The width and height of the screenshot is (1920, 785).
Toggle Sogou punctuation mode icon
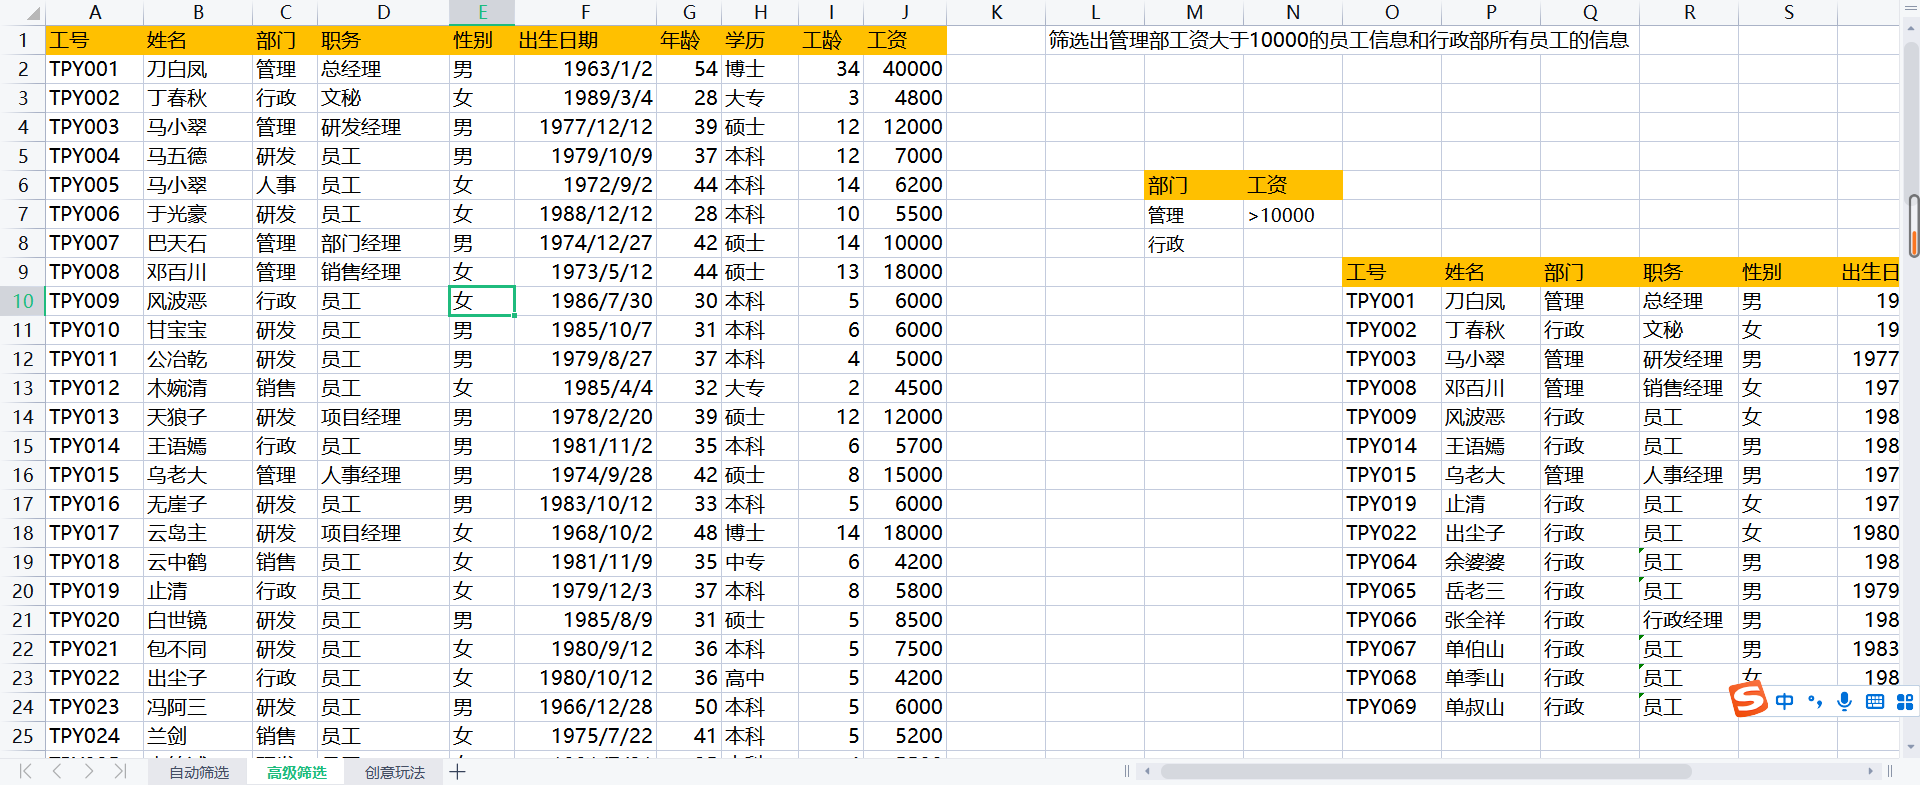click(x=1815, y=701)
